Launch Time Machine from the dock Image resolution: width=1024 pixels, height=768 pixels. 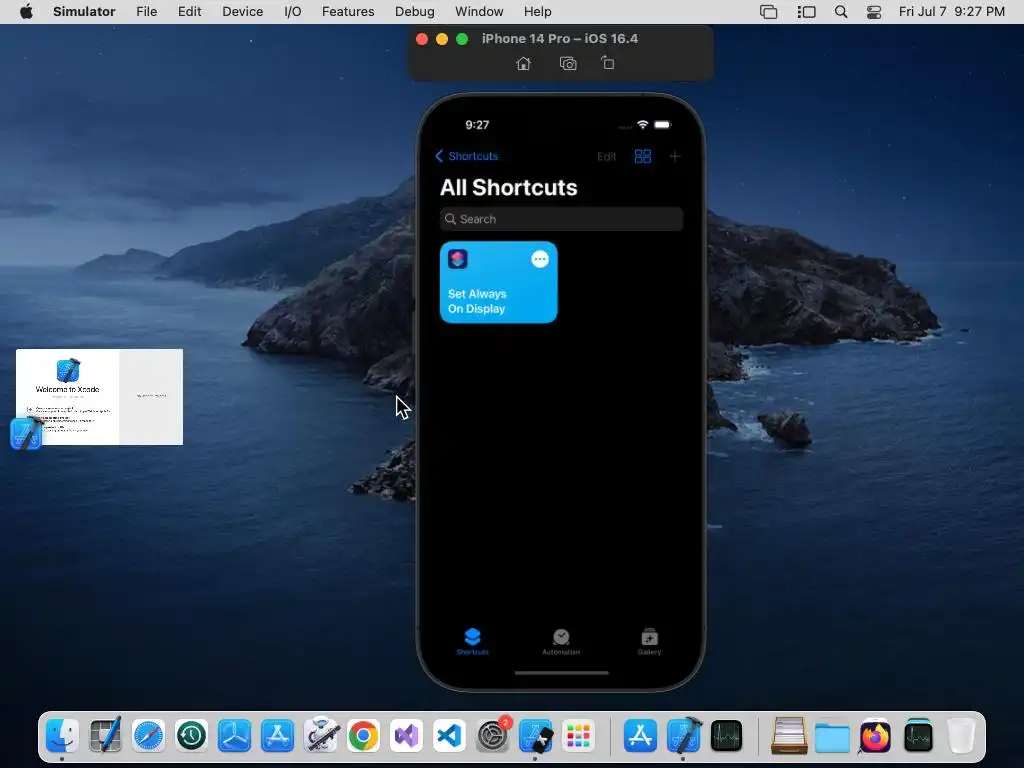191,736
